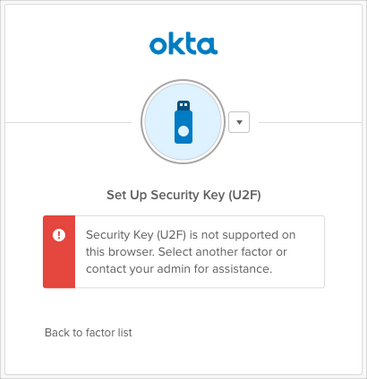Click the red error banner strip
Viewport: 367px width, 379px height.
point(59,252)
